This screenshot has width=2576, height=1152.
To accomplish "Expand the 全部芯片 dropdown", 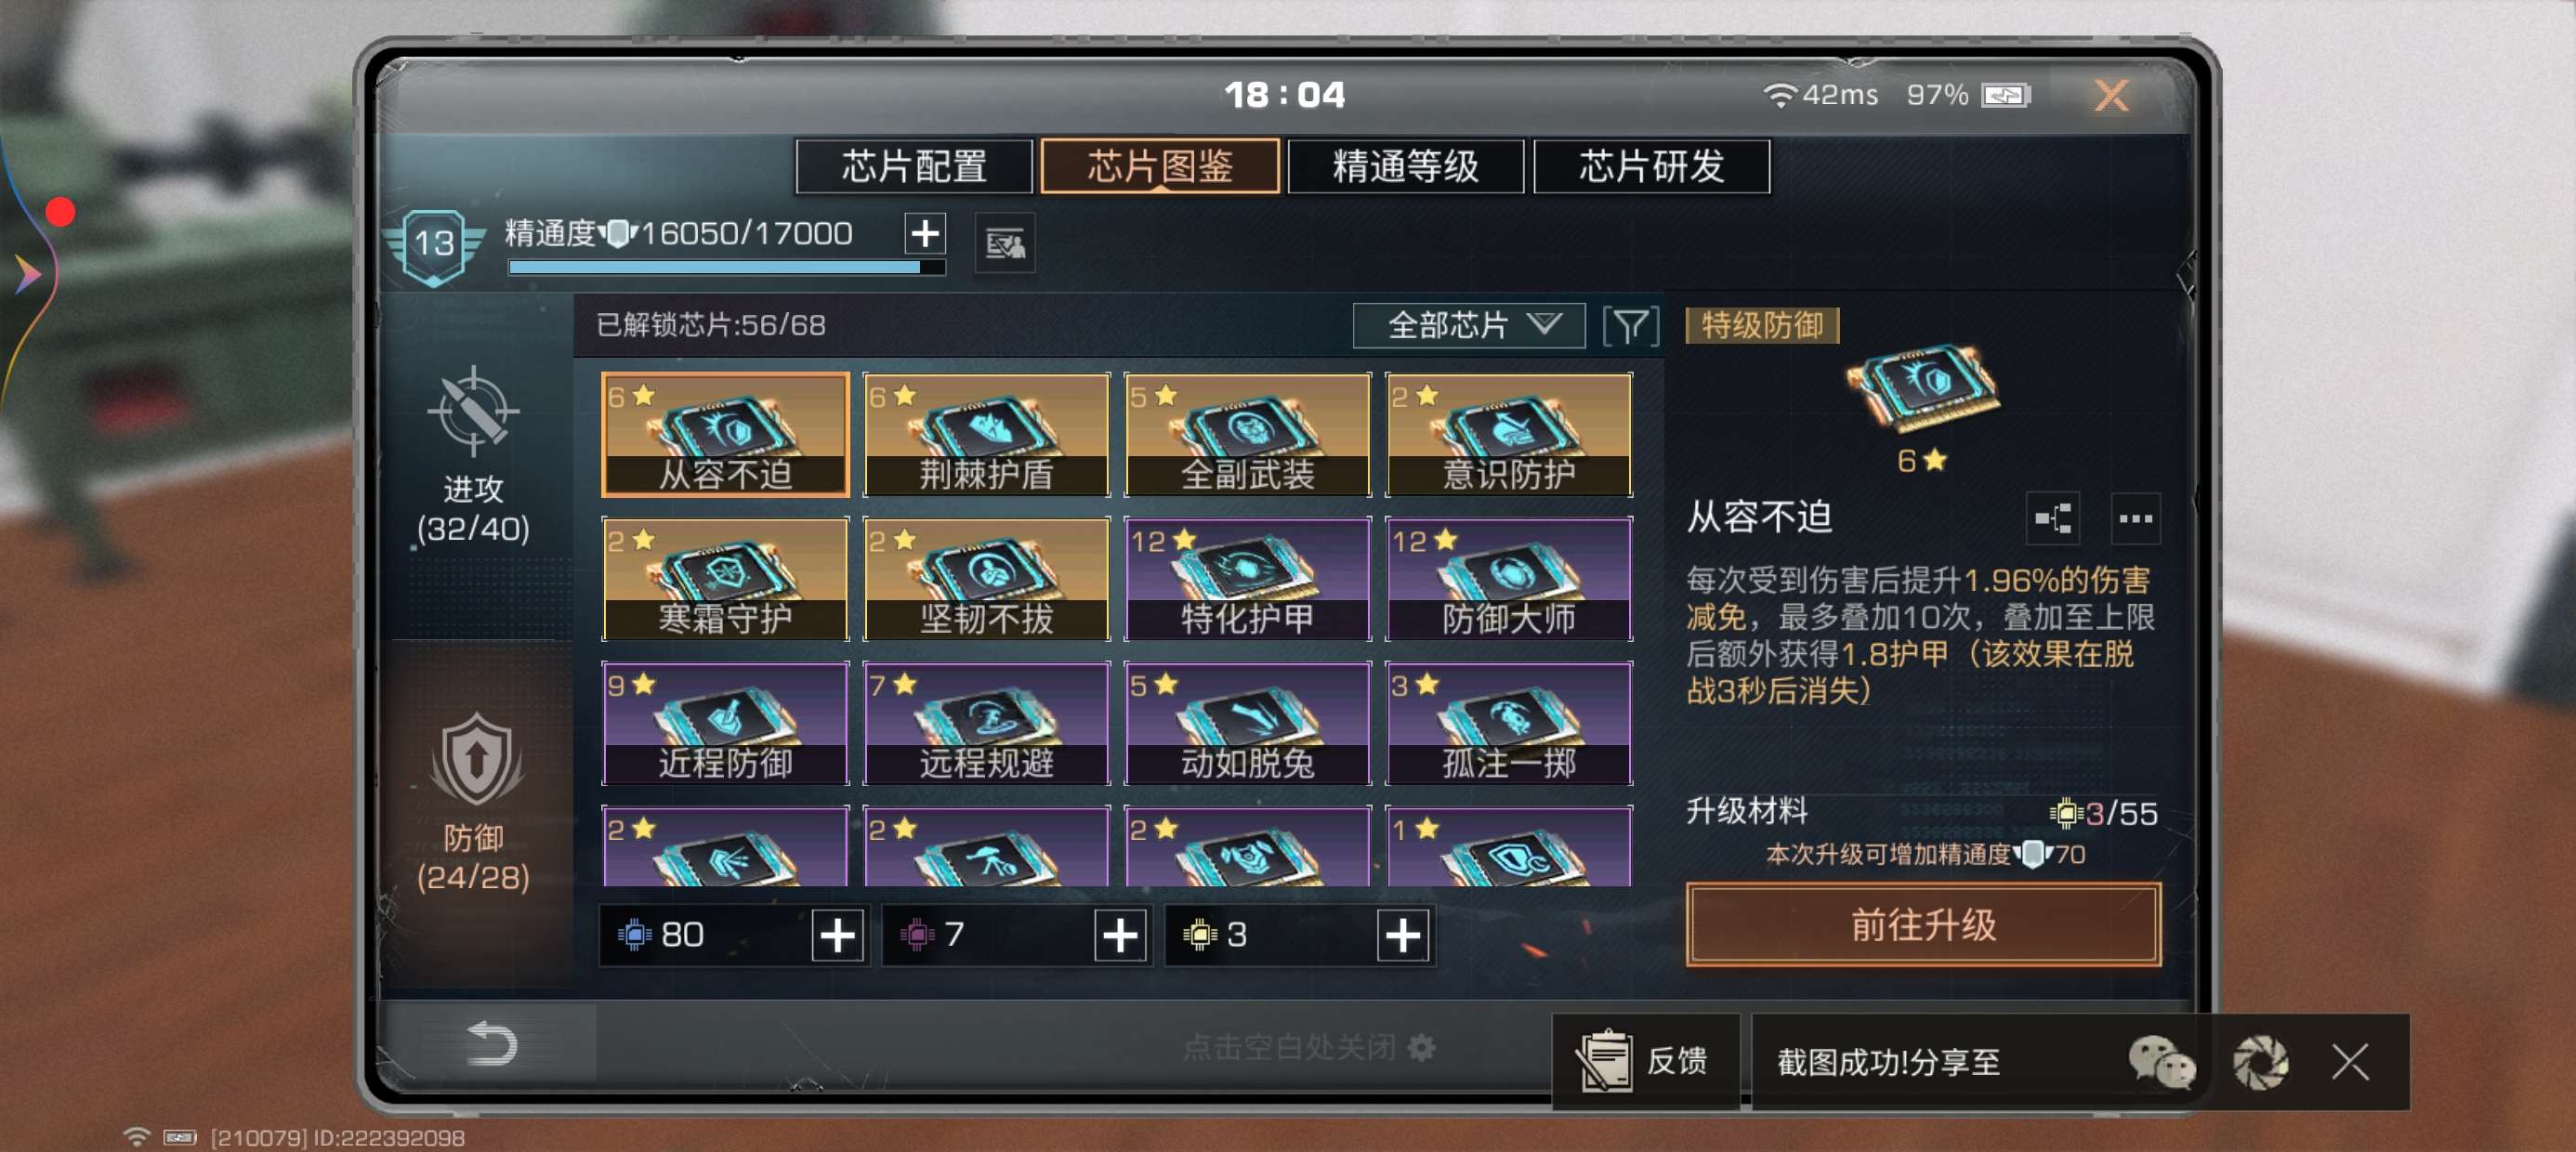I will point(1468,326).
